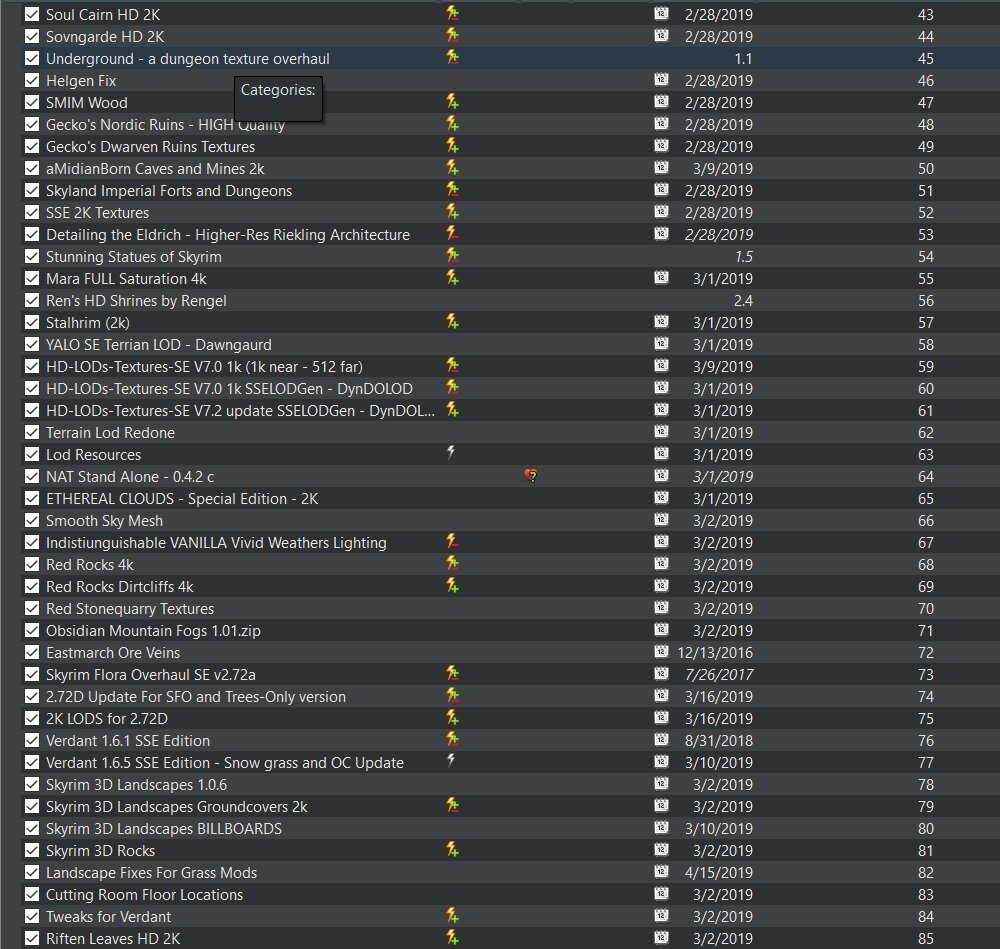
Task: Toggle the Cutting Room Floor Locations checkbox
Action: coord(32,894)
